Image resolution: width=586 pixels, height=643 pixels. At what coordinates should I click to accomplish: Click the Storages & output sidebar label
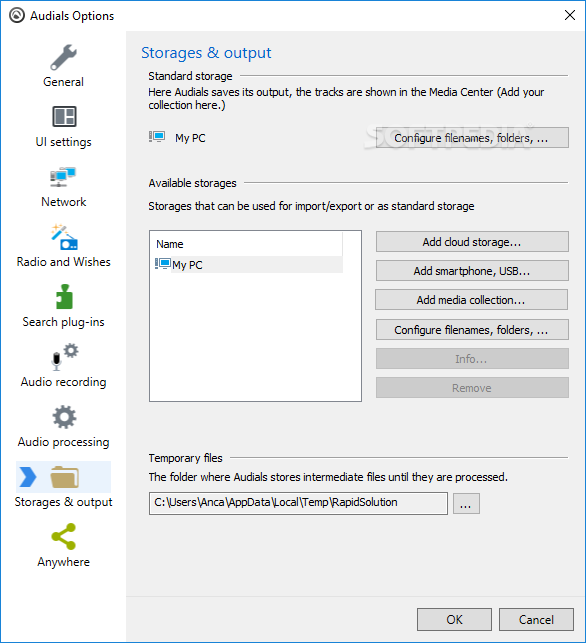coord(64,502)
